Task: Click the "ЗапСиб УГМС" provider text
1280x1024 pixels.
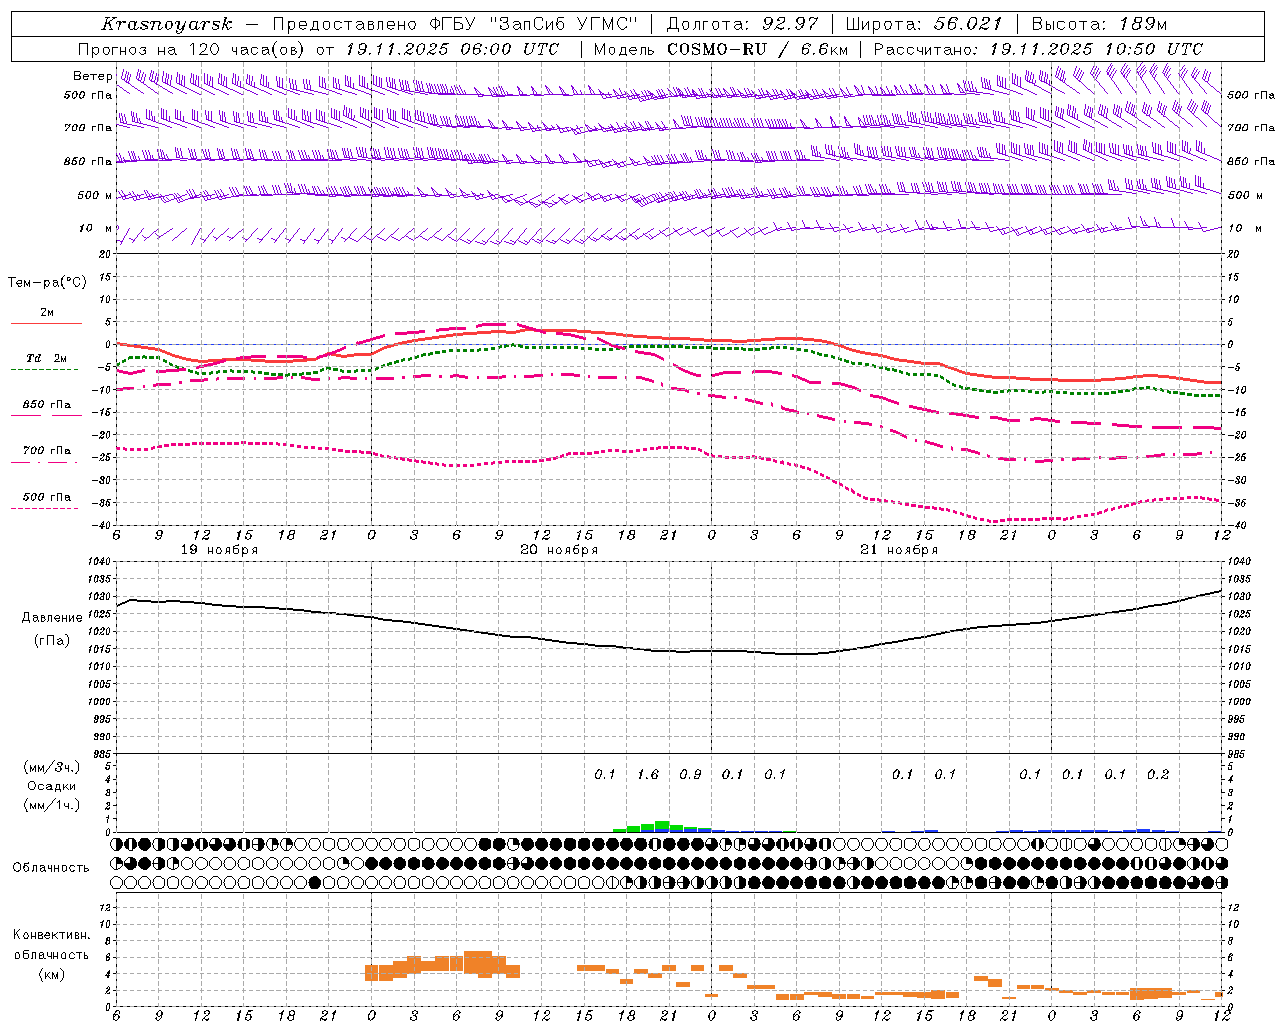Action: pyautogui.click(x=563, y=24)
